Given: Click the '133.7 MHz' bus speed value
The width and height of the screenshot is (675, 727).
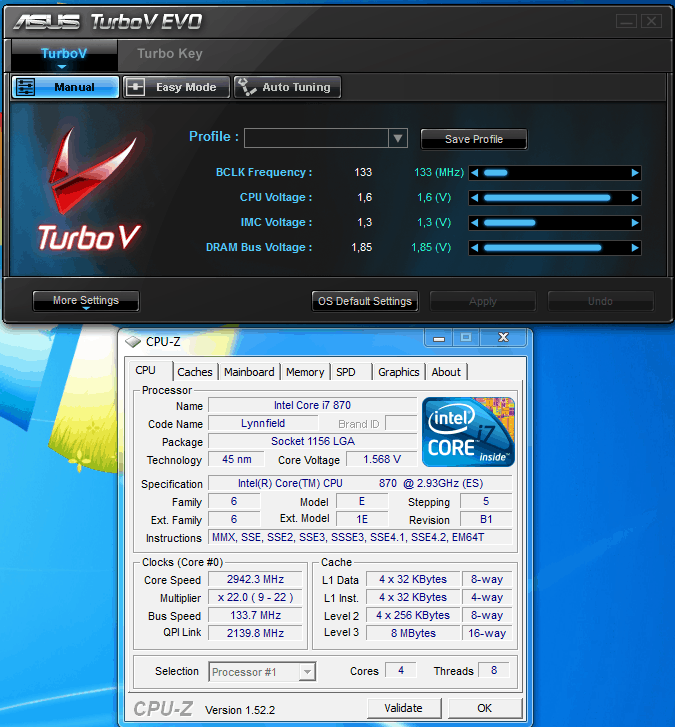Looking at the screenshot, I should (255, 616).
